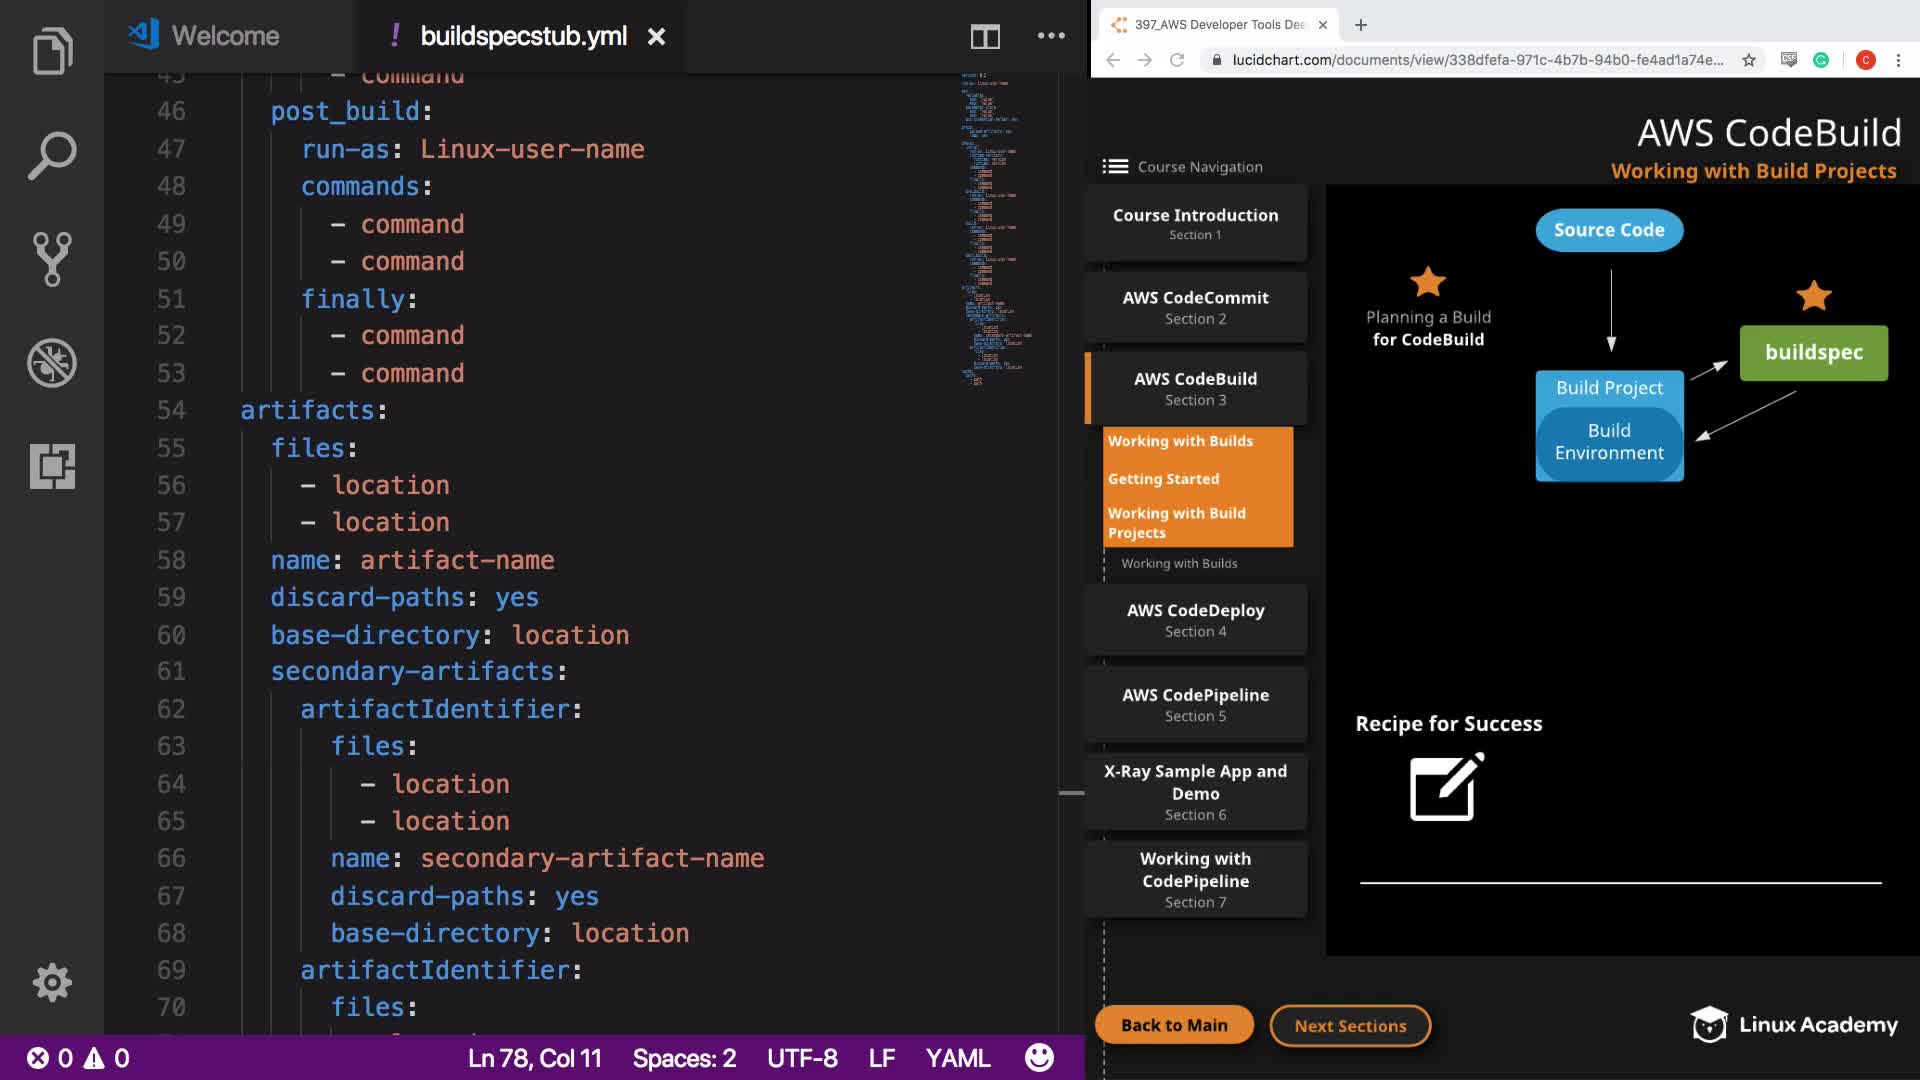The image size is (1920, 1080).
Task: Open AWS CodeDeploy Section 4
Action: click(x=1195, y=620)
